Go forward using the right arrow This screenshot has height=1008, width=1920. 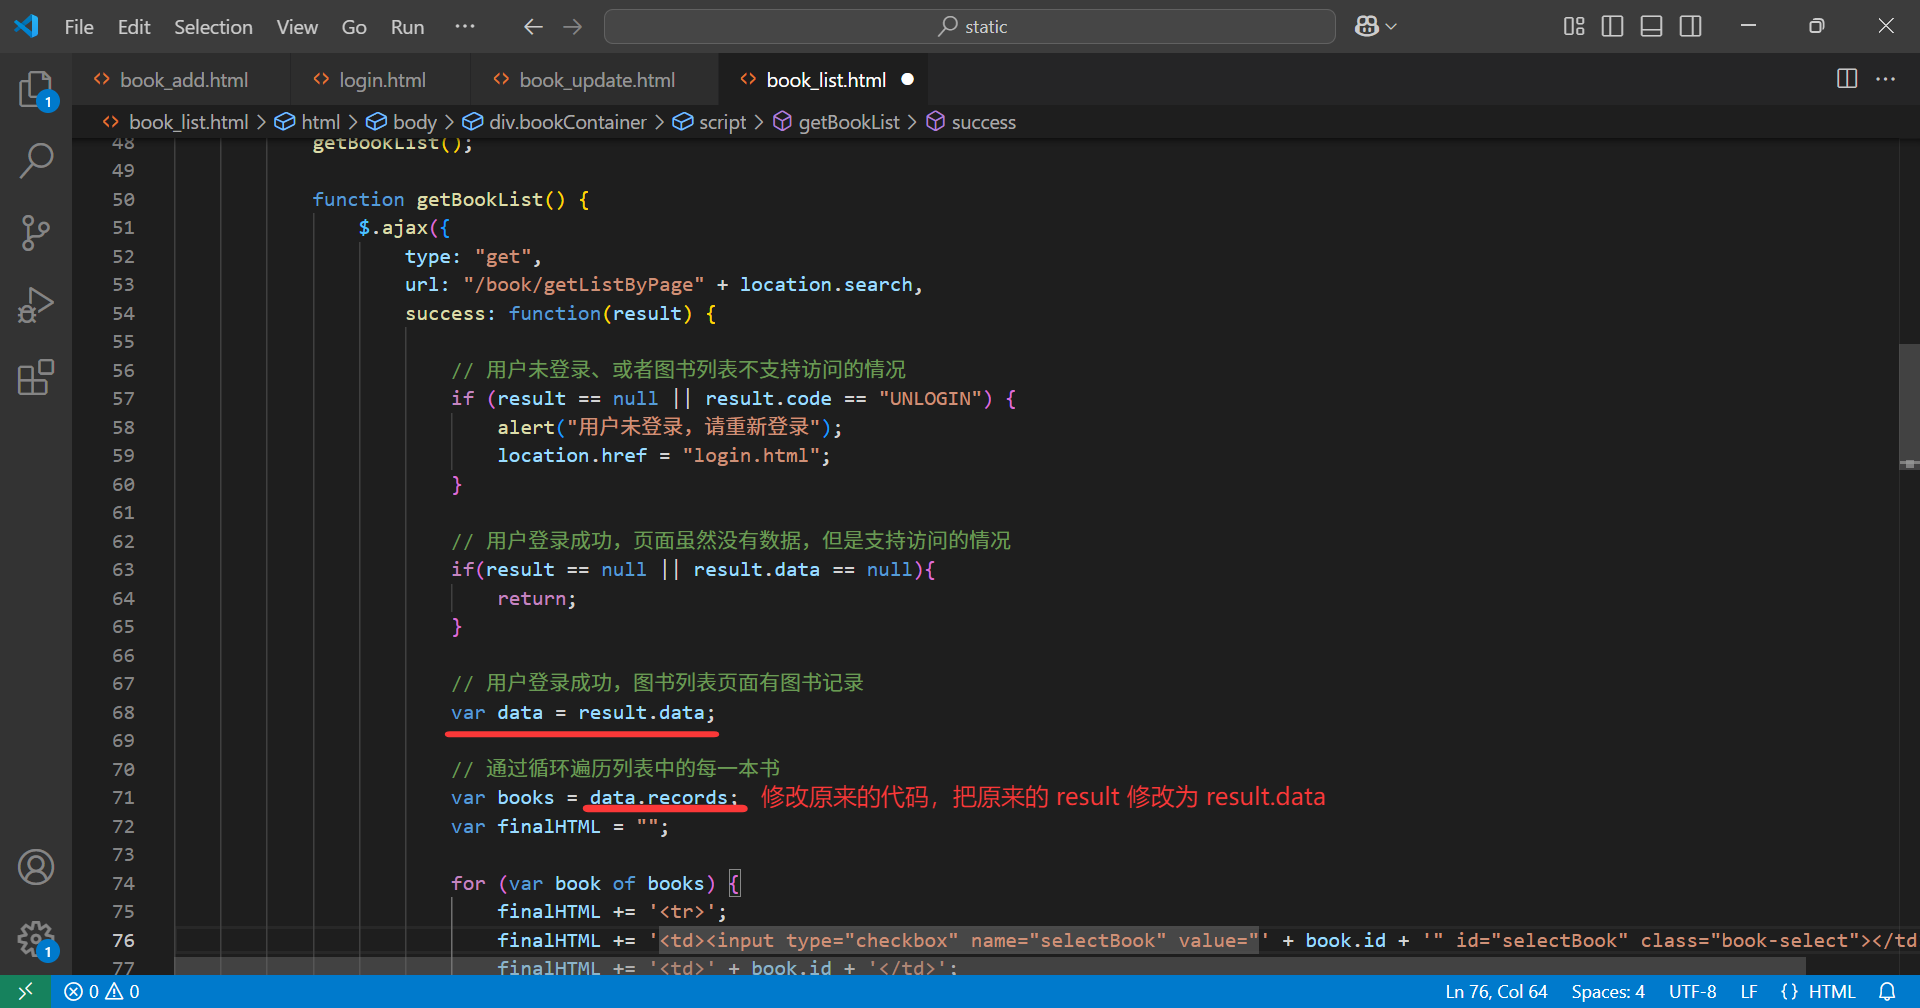pos(573,27)
